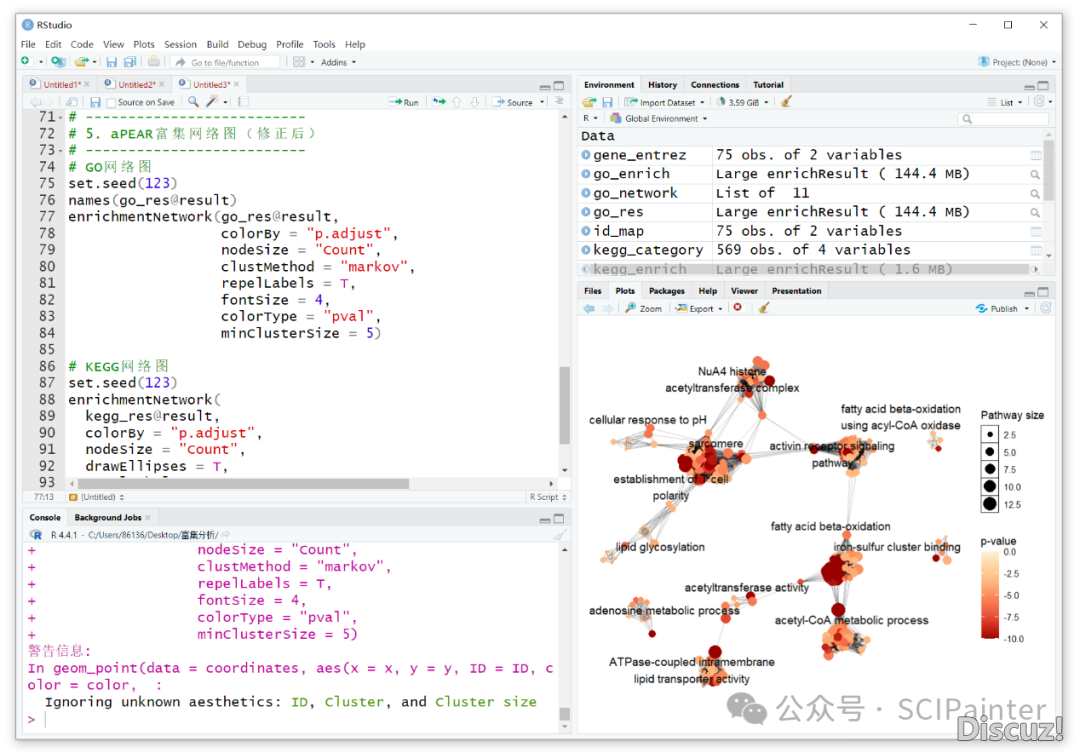Click the Open File folder icon

click(x=81, y=62)
